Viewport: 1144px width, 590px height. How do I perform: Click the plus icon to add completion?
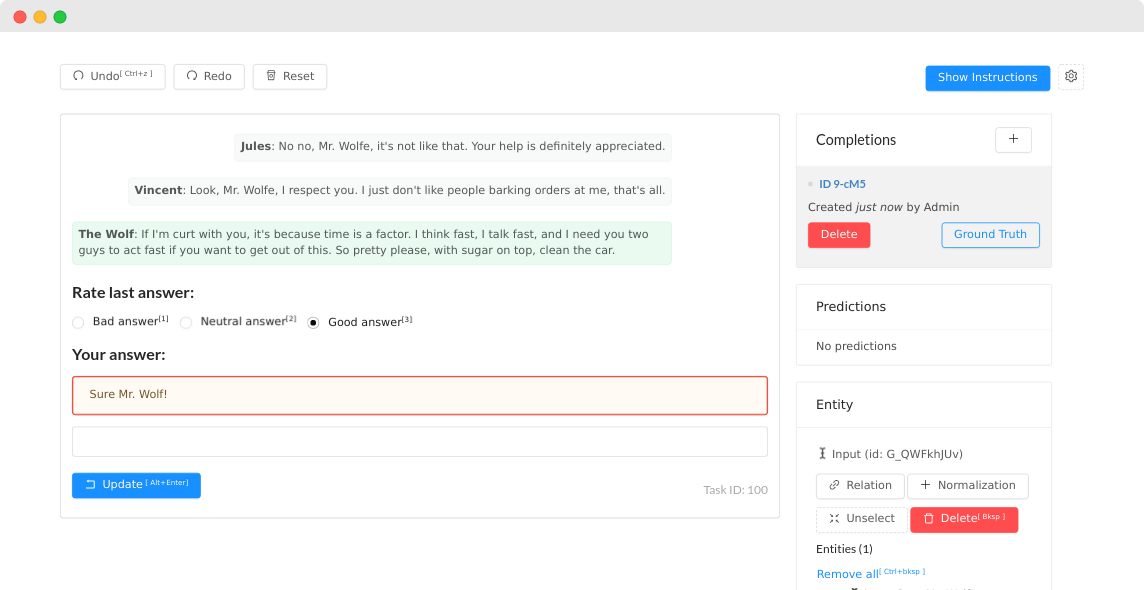coord(1013,140)
